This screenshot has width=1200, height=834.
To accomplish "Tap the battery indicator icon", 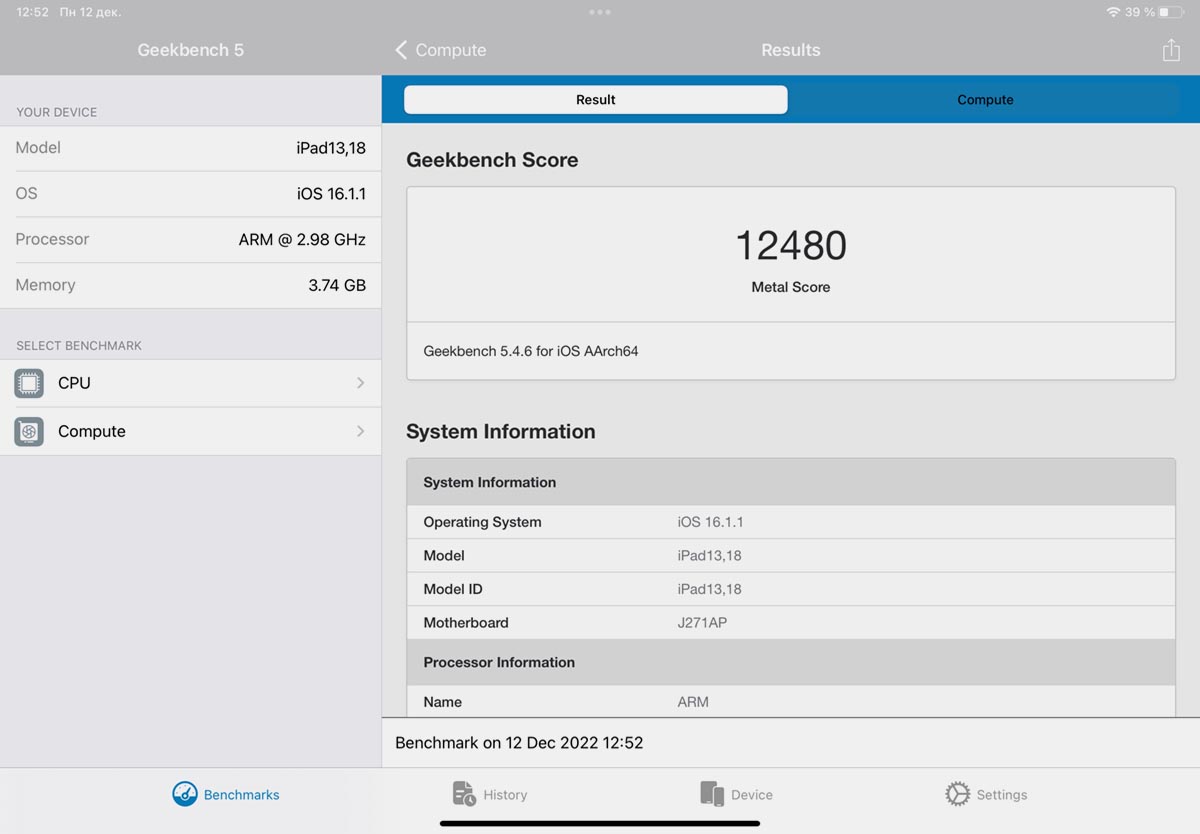I will (x=1170, y=12).
